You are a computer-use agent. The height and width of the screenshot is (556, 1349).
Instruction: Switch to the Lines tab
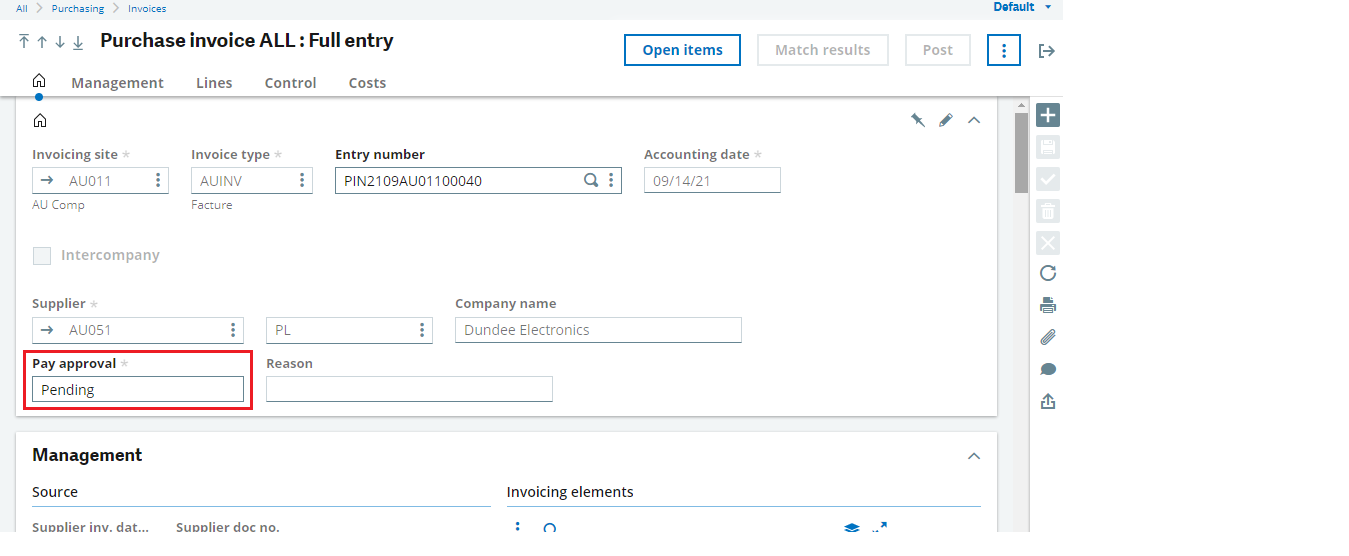[214, 83]
